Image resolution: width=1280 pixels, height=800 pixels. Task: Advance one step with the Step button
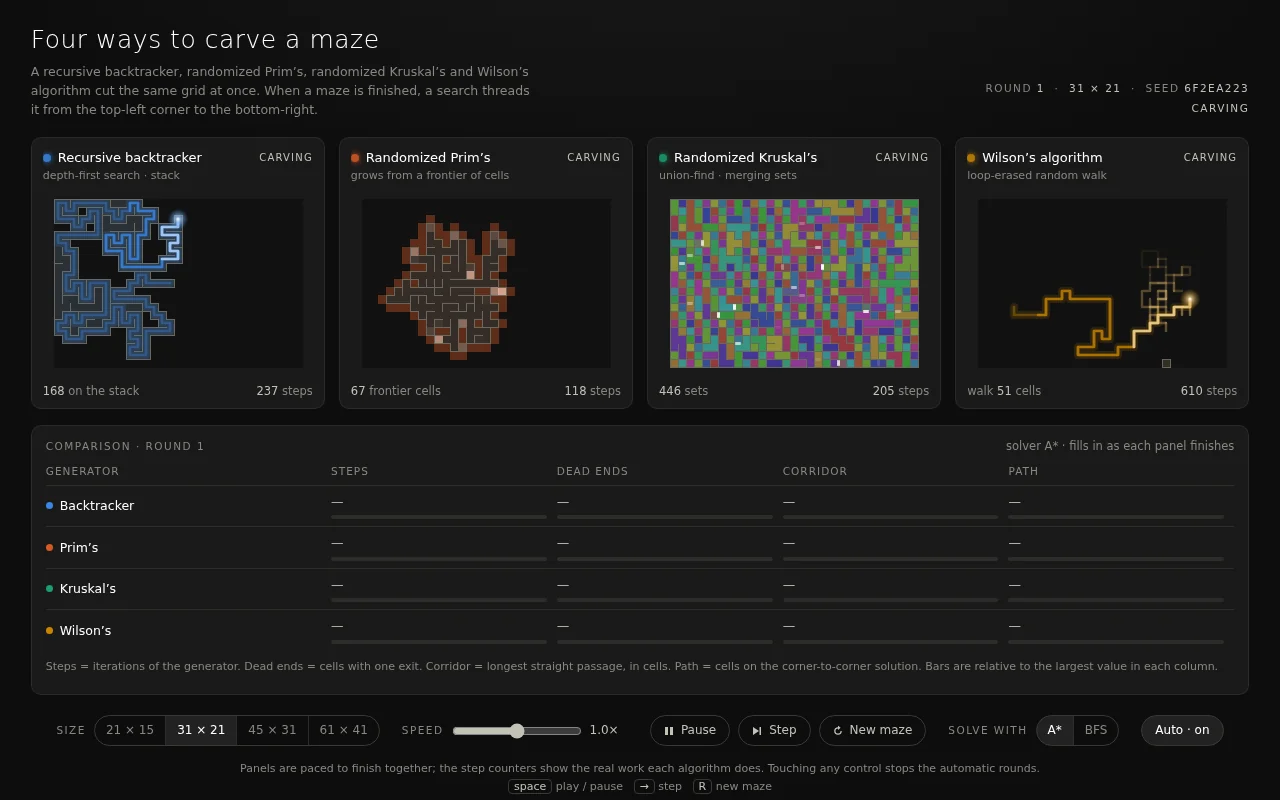pyautogui.click(x=774, y=730)
